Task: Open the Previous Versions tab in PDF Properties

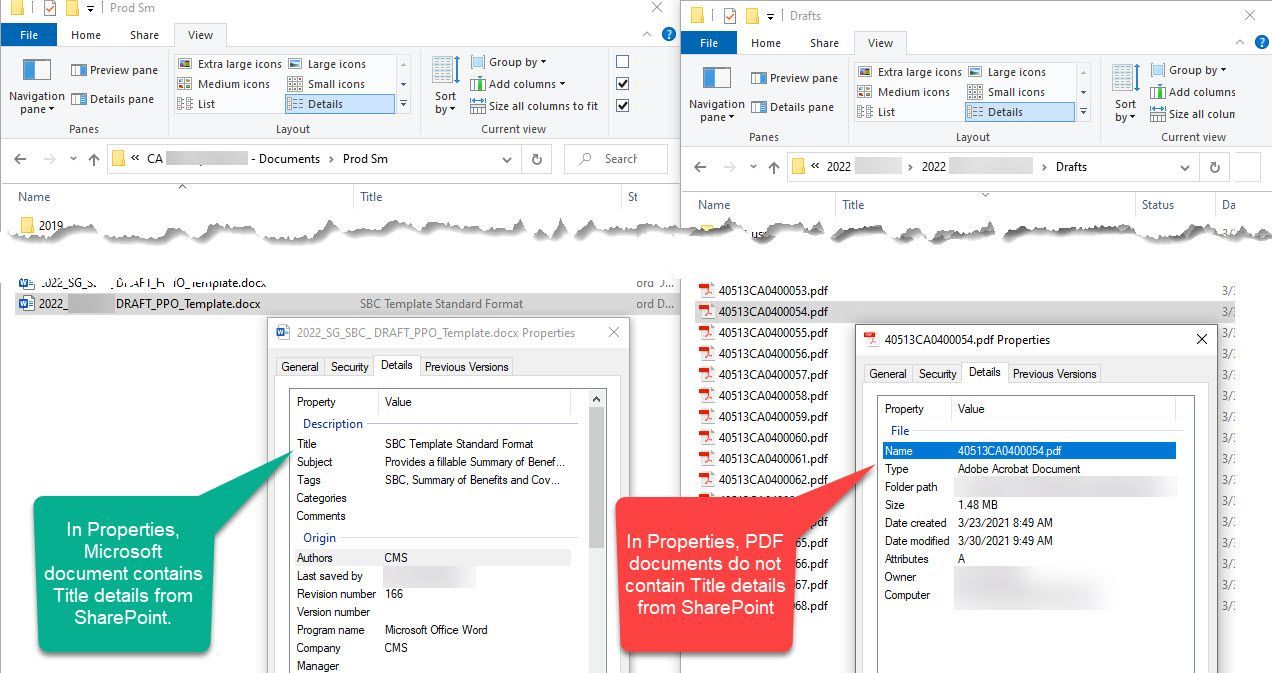Action: tap(1054, 373)
